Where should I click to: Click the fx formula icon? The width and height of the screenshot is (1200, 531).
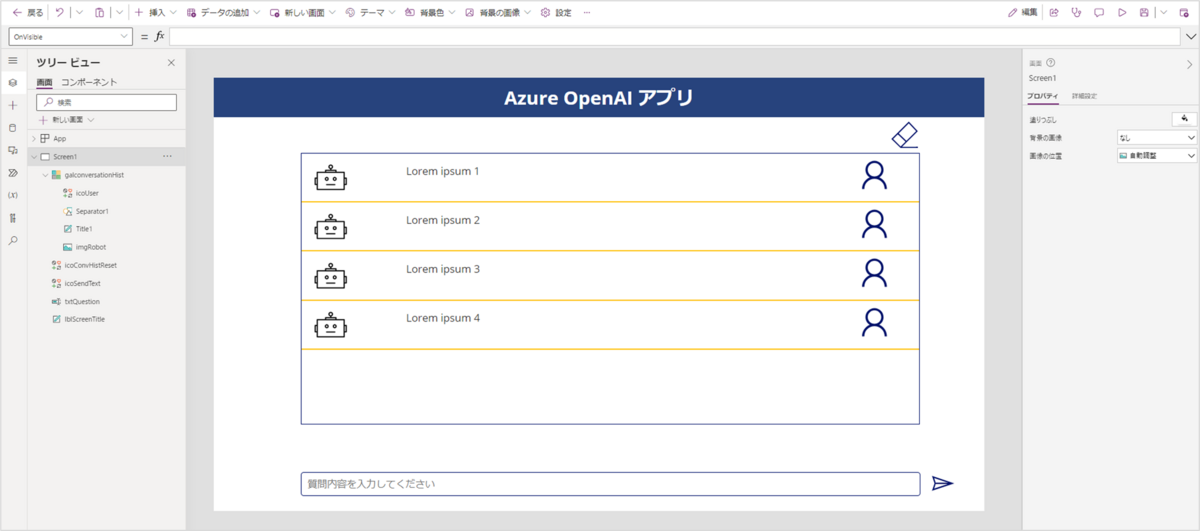tap(159, 36)
